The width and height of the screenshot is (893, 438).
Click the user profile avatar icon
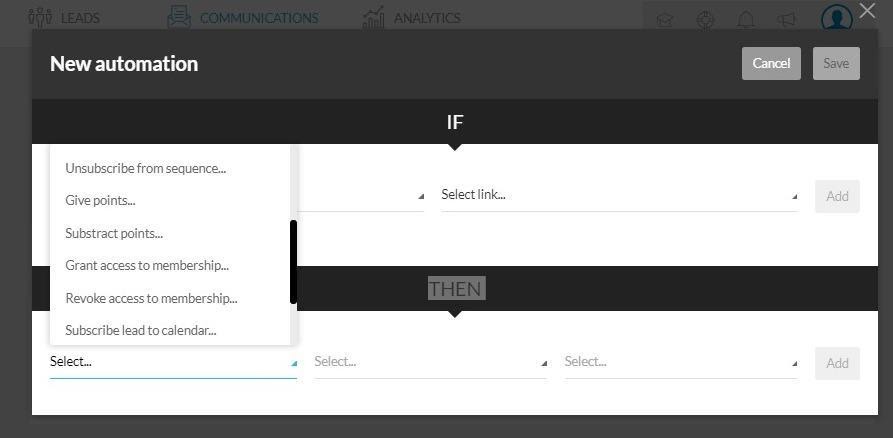tap(837, 17)
